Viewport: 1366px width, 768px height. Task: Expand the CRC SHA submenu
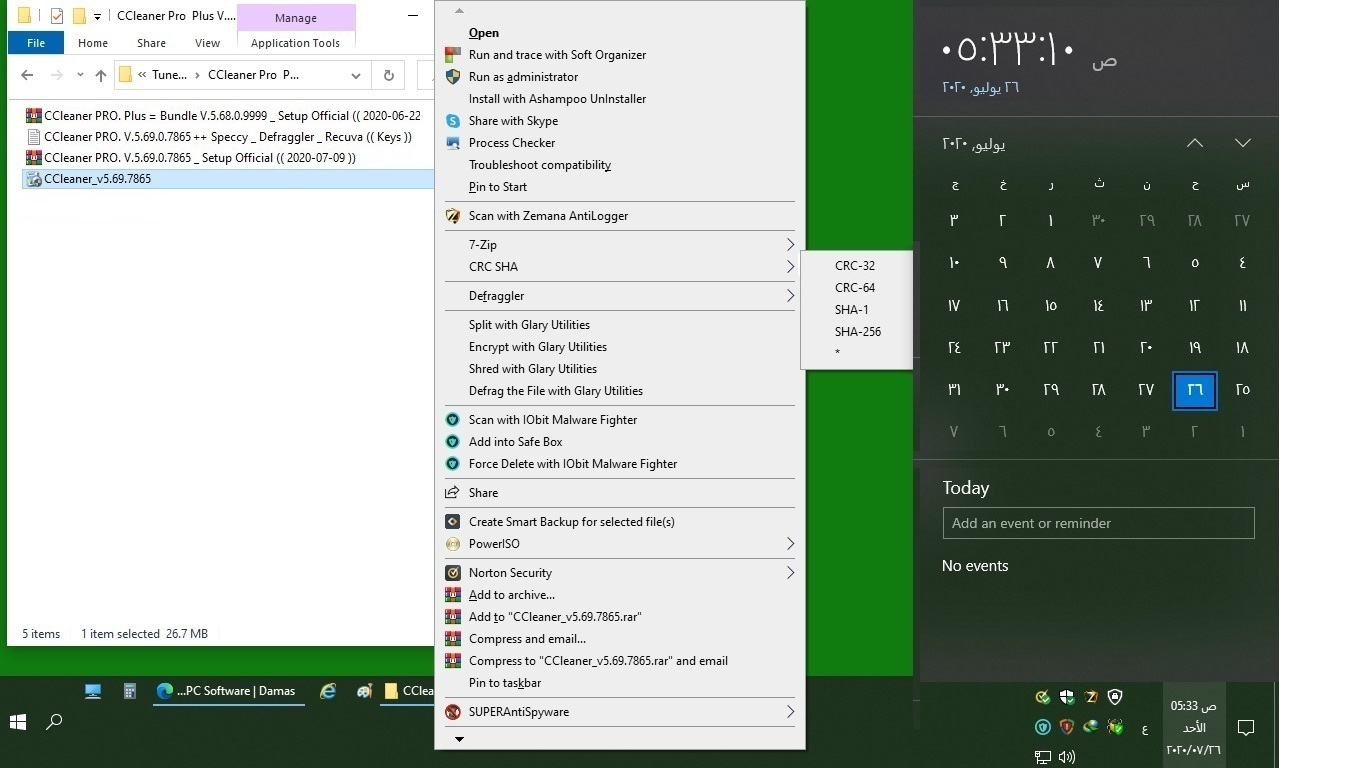pos(790,267)
